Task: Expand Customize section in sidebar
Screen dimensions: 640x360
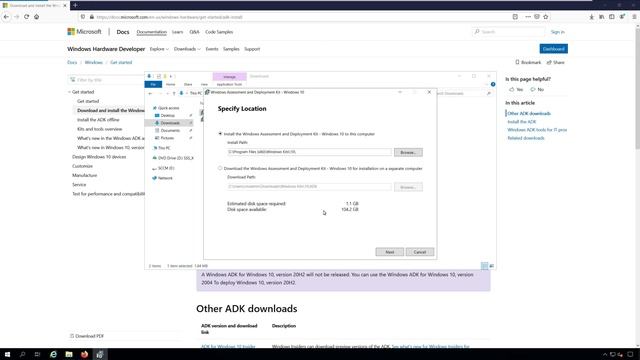Action: pos(82,166)
